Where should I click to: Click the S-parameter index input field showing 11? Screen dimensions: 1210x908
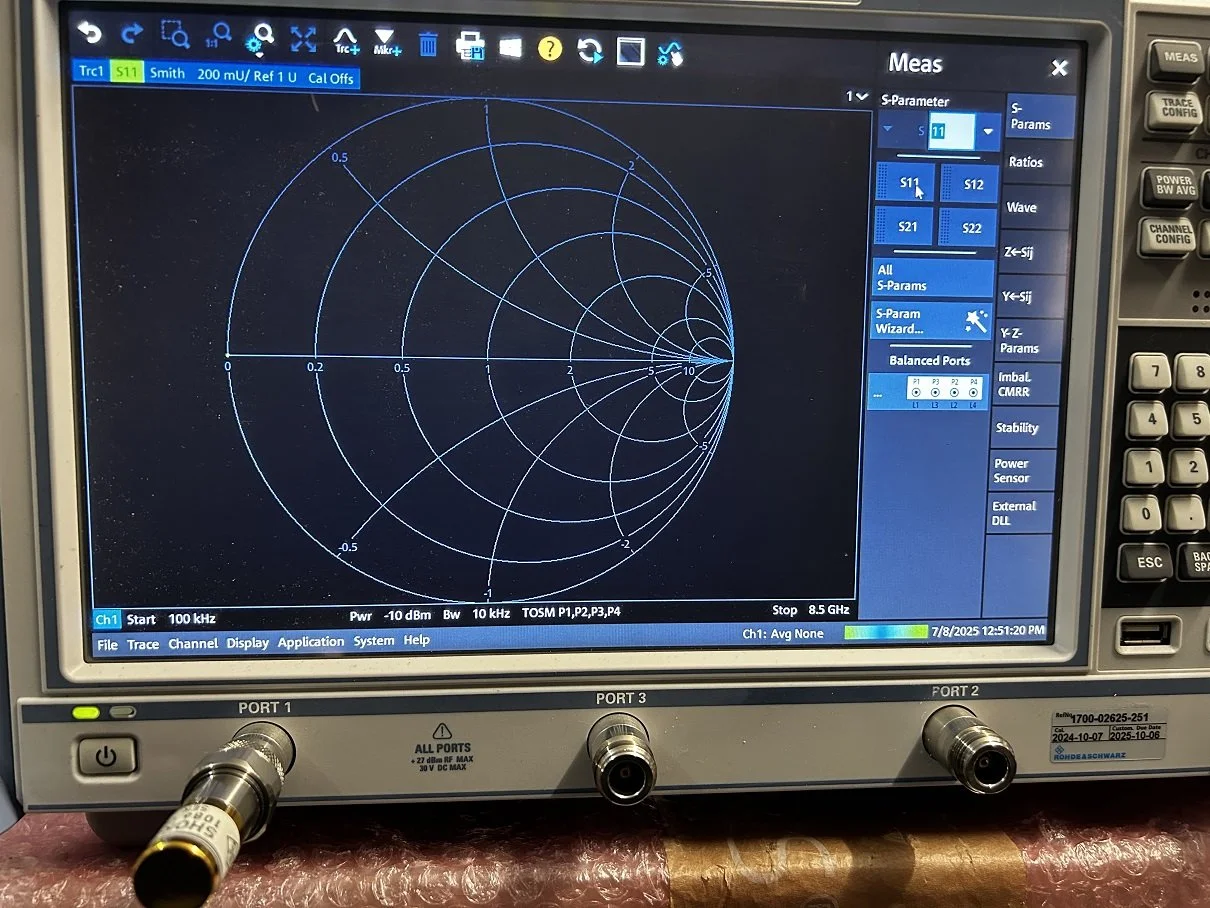click(x=950, y=131)
